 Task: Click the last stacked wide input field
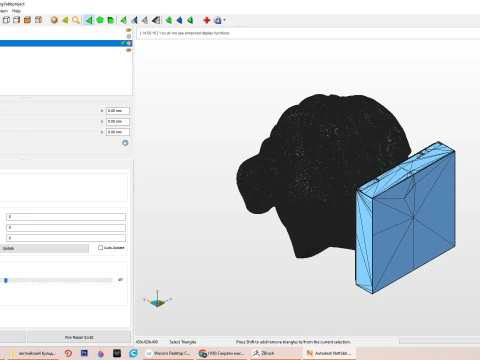pyautogui.click(x=66, y=238)
